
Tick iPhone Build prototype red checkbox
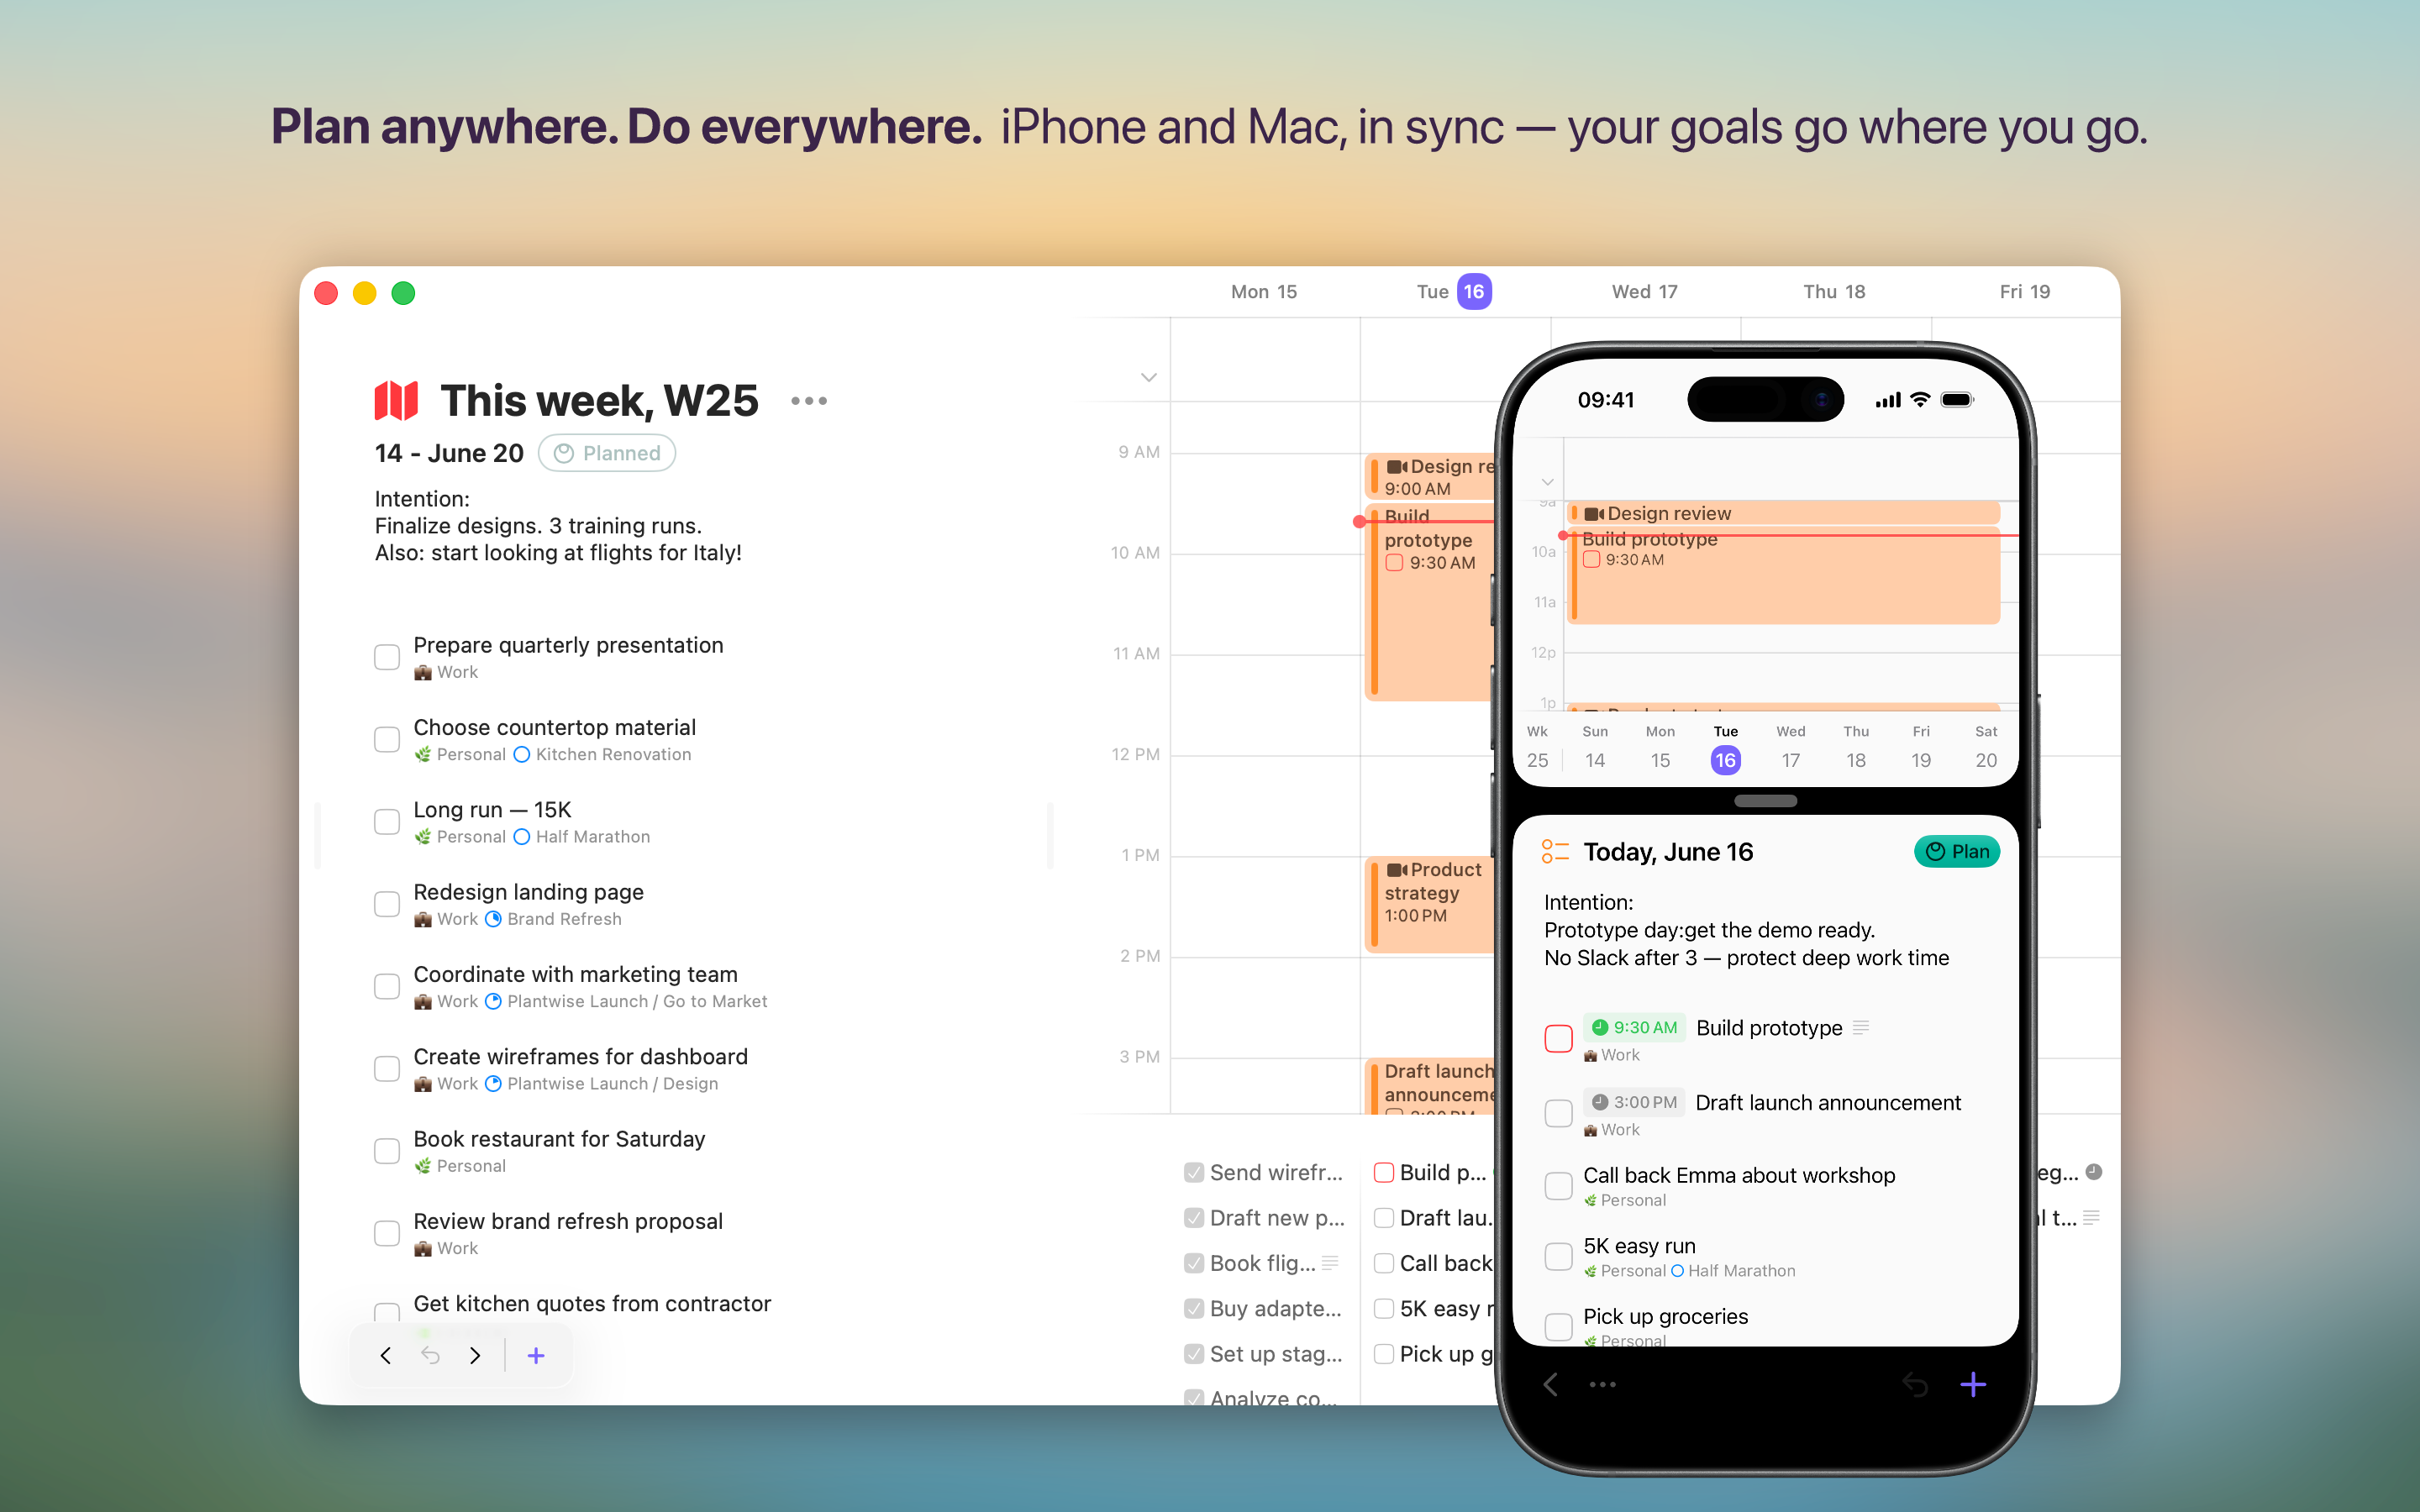(1558, 1038)
